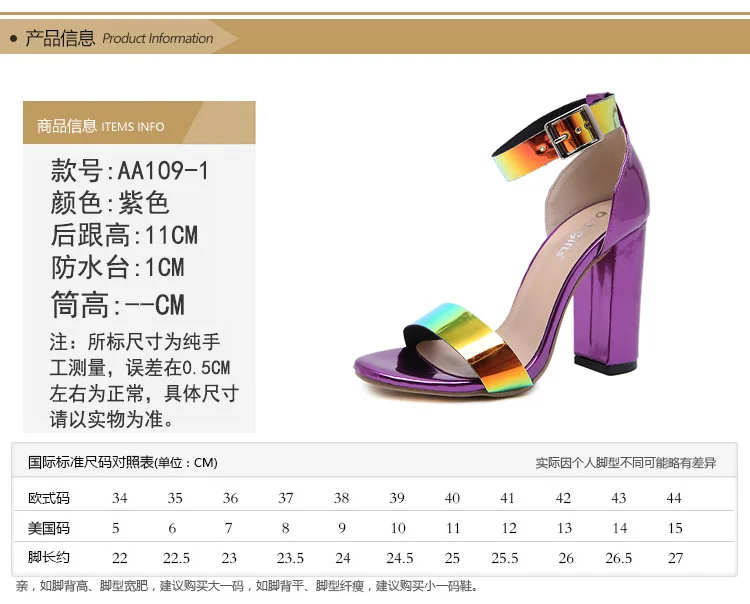This screenshot has height=604, width=750.
Task: Select the platform line '防水台:1CM'
Action: (117, 267)
